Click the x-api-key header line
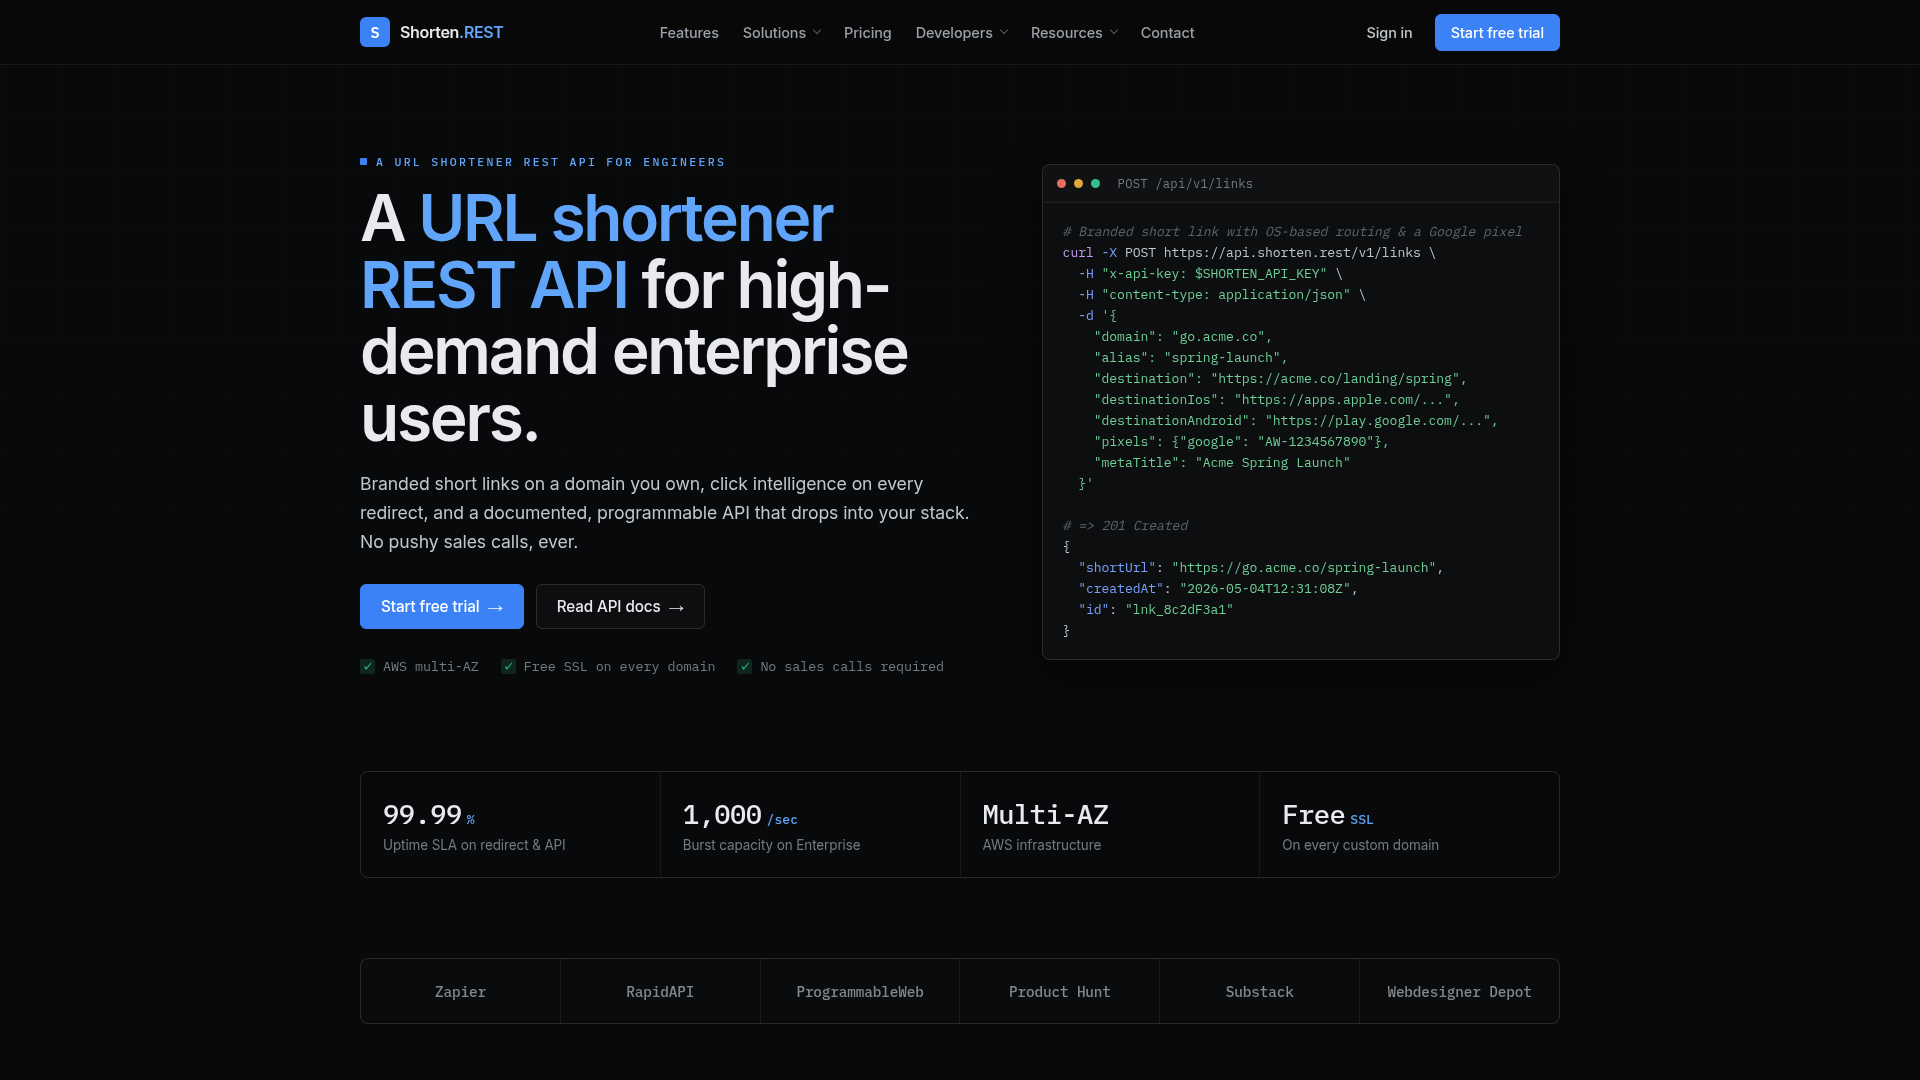1920x1080 pixels. (x=1210, y=274)
